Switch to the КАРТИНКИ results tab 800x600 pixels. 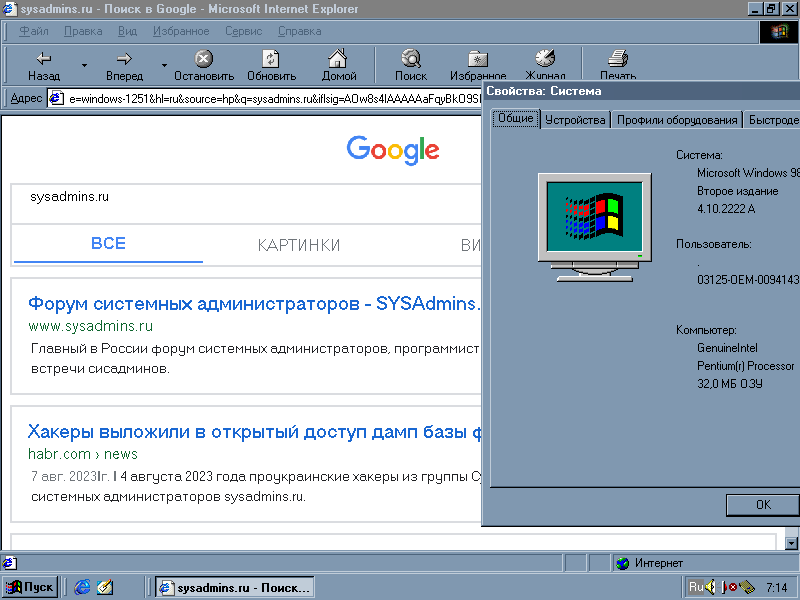(x=299, y=245)
